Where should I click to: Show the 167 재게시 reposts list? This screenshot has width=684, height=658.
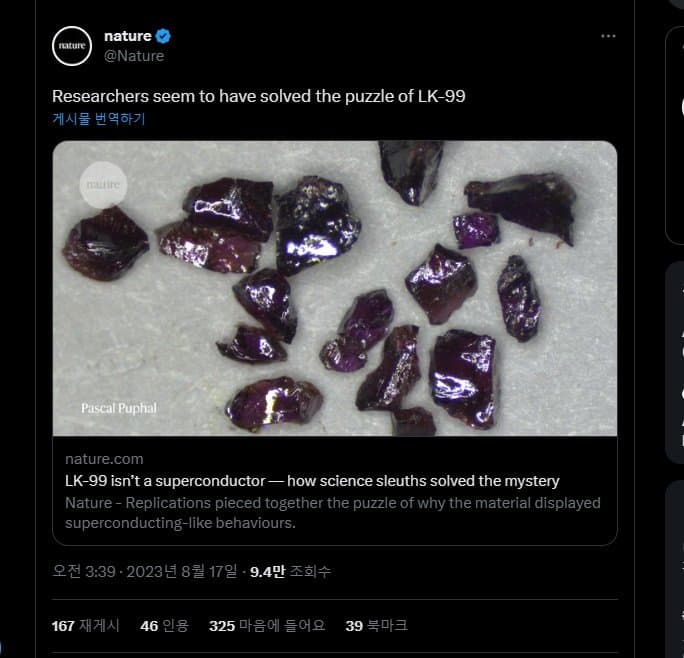point(85,626)
